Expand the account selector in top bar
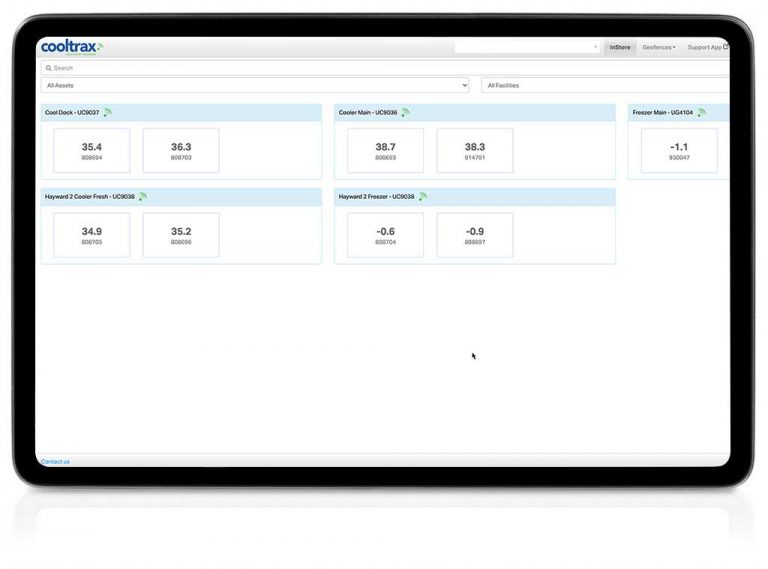 pyautogui.click(x=527, y=47)
